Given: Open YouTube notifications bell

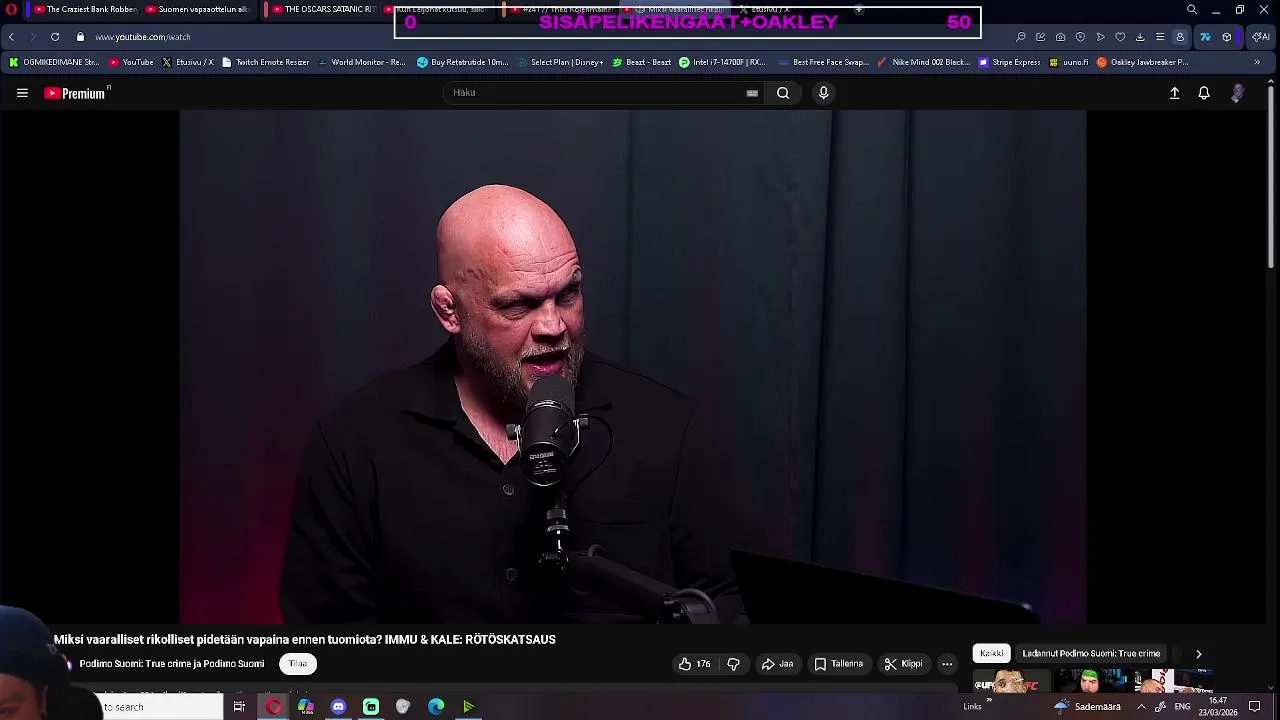Looking at the screenshot, I should (1204, 93).
